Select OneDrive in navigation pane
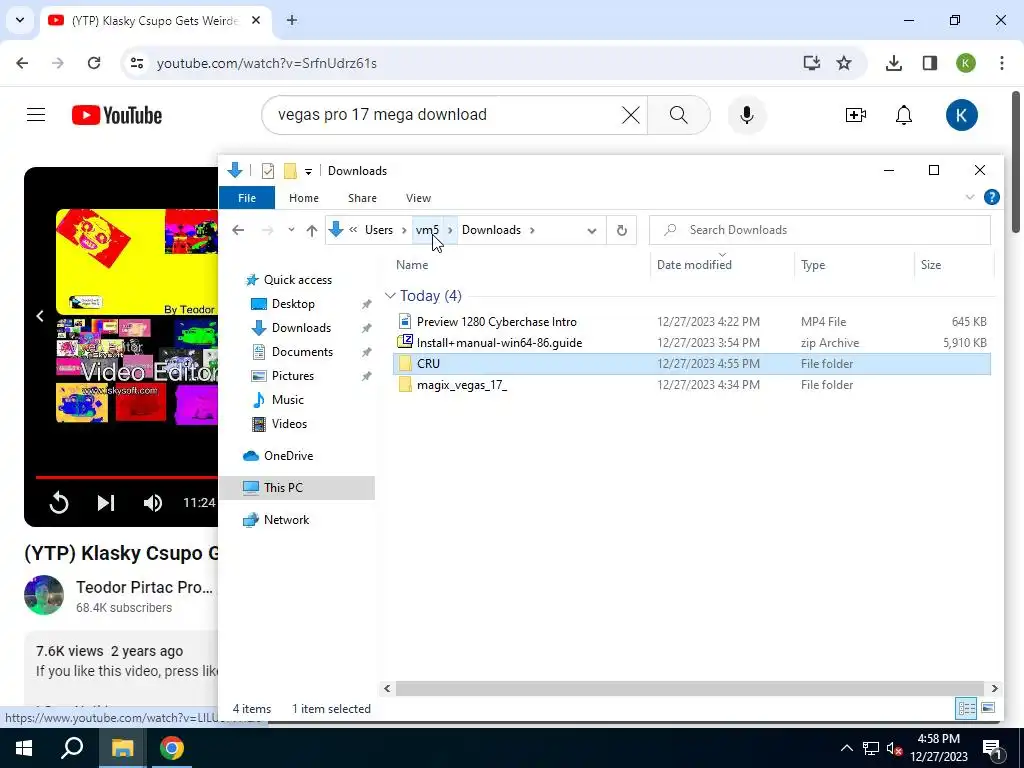Viewport: 1024px width, 768px height. point(288,456)
